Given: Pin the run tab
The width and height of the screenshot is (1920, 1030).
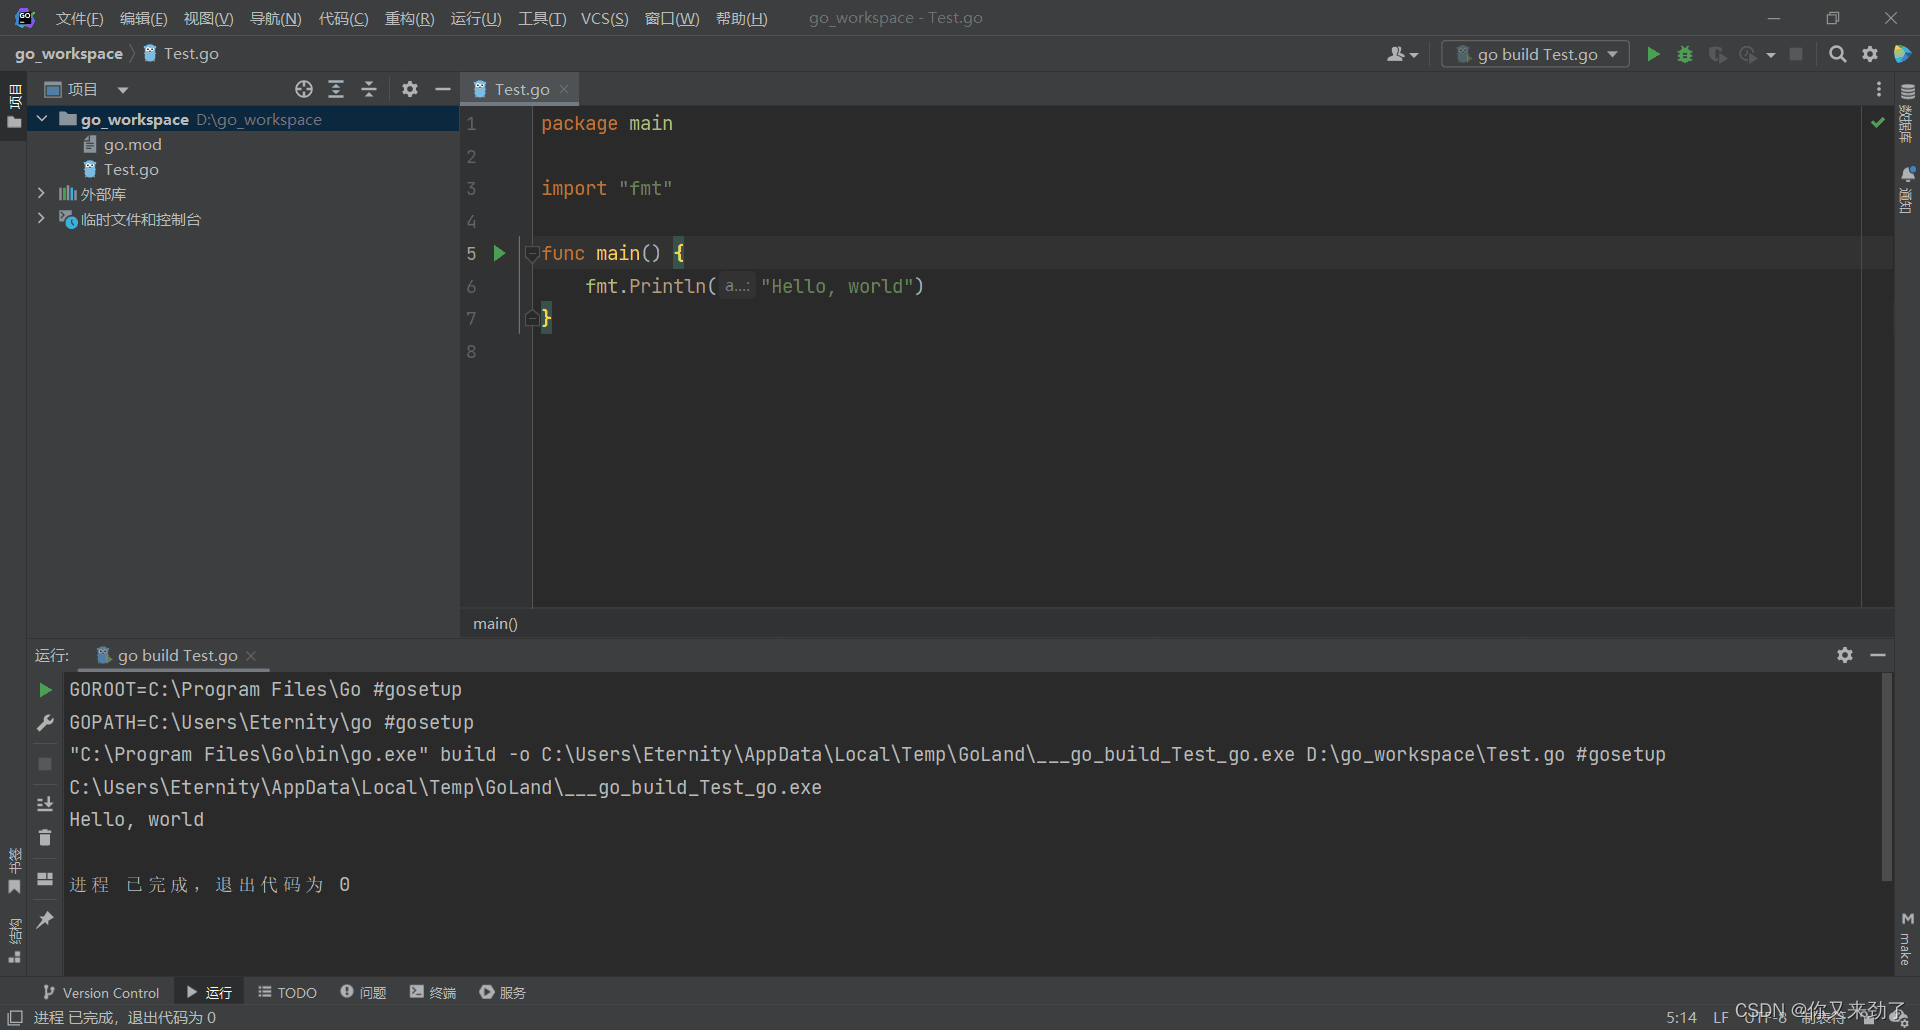Looking at the screenshot, I should pos(45,919).
